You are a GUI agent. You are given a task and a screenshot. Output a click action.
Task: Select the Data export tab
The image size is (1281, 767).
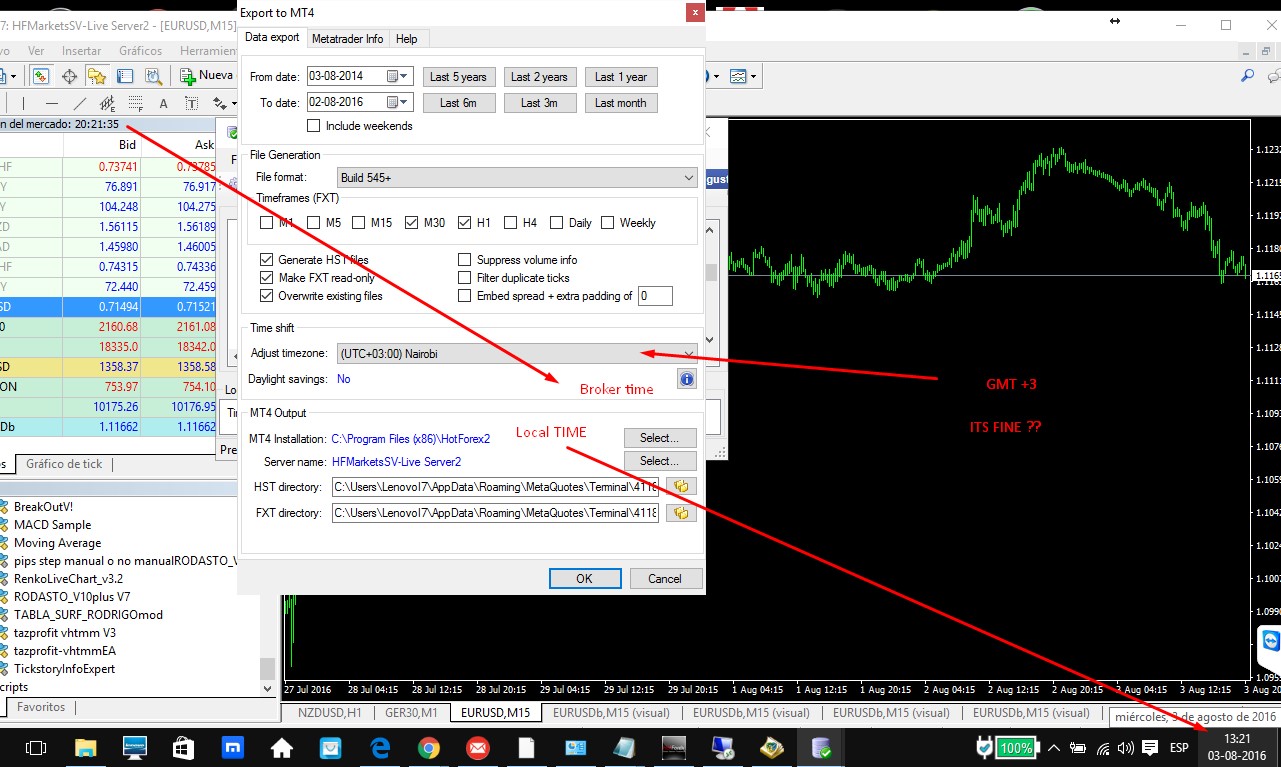[x=272, y=38]
